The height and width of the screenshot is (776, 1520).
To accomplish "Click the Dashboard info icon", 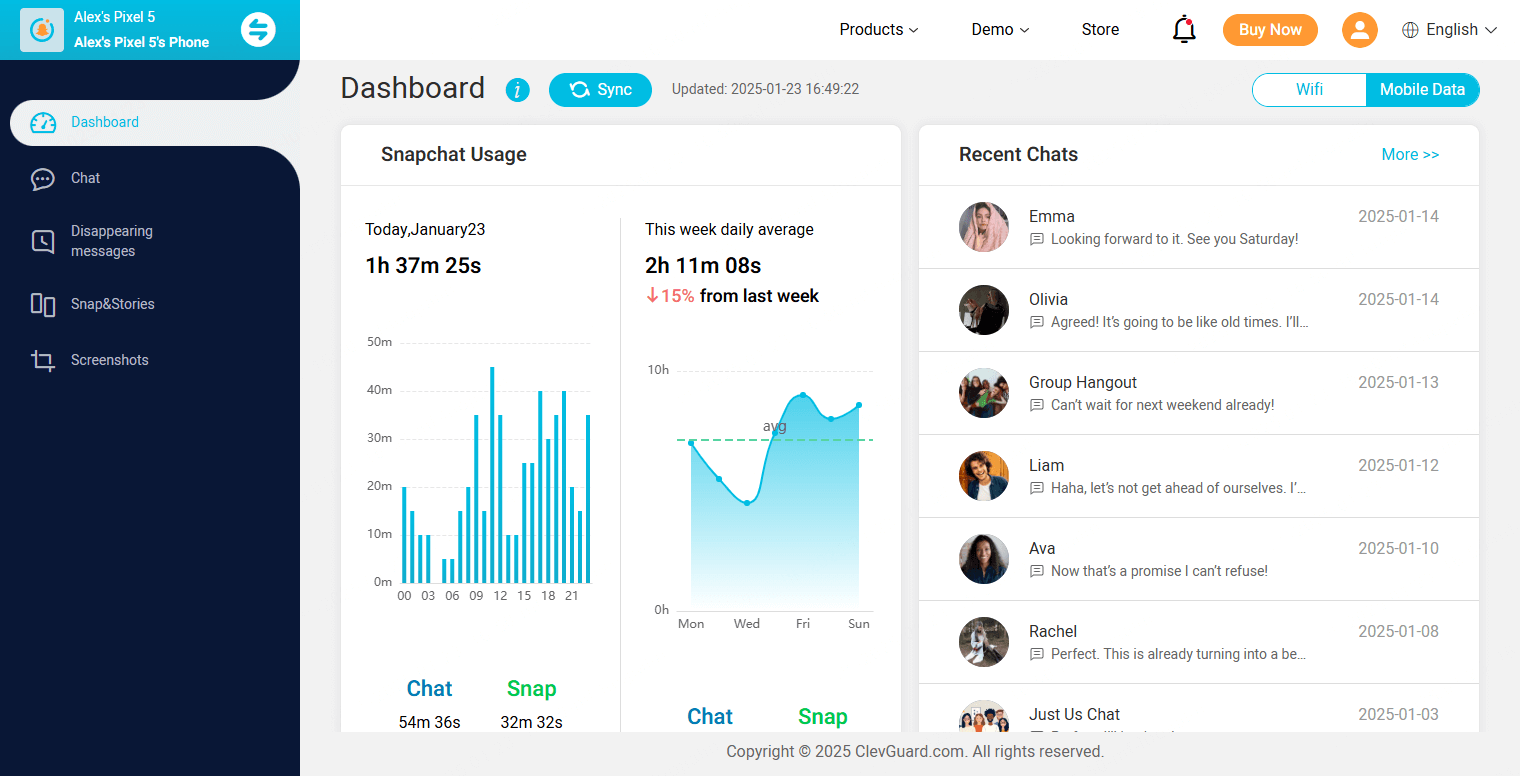I will pos(517,90).
